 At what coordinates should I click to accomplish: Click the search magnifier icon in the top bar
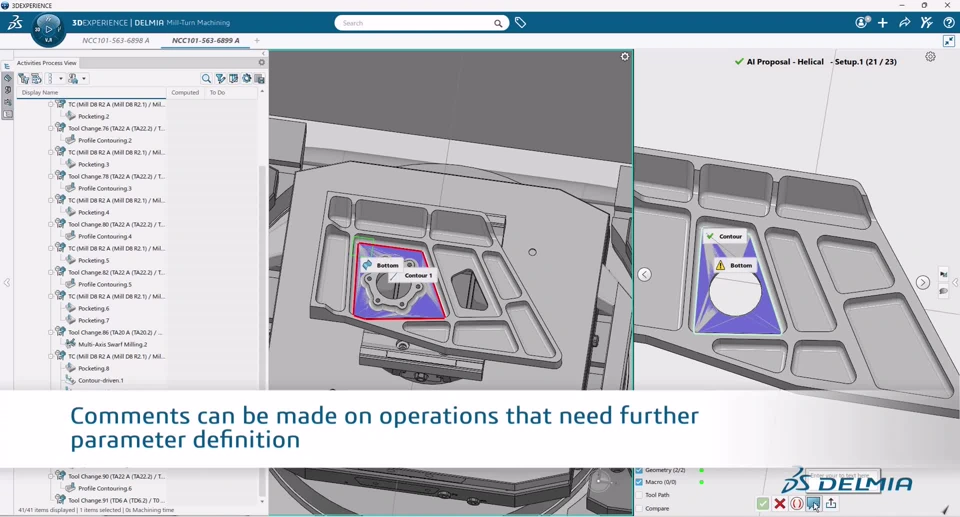498,23
